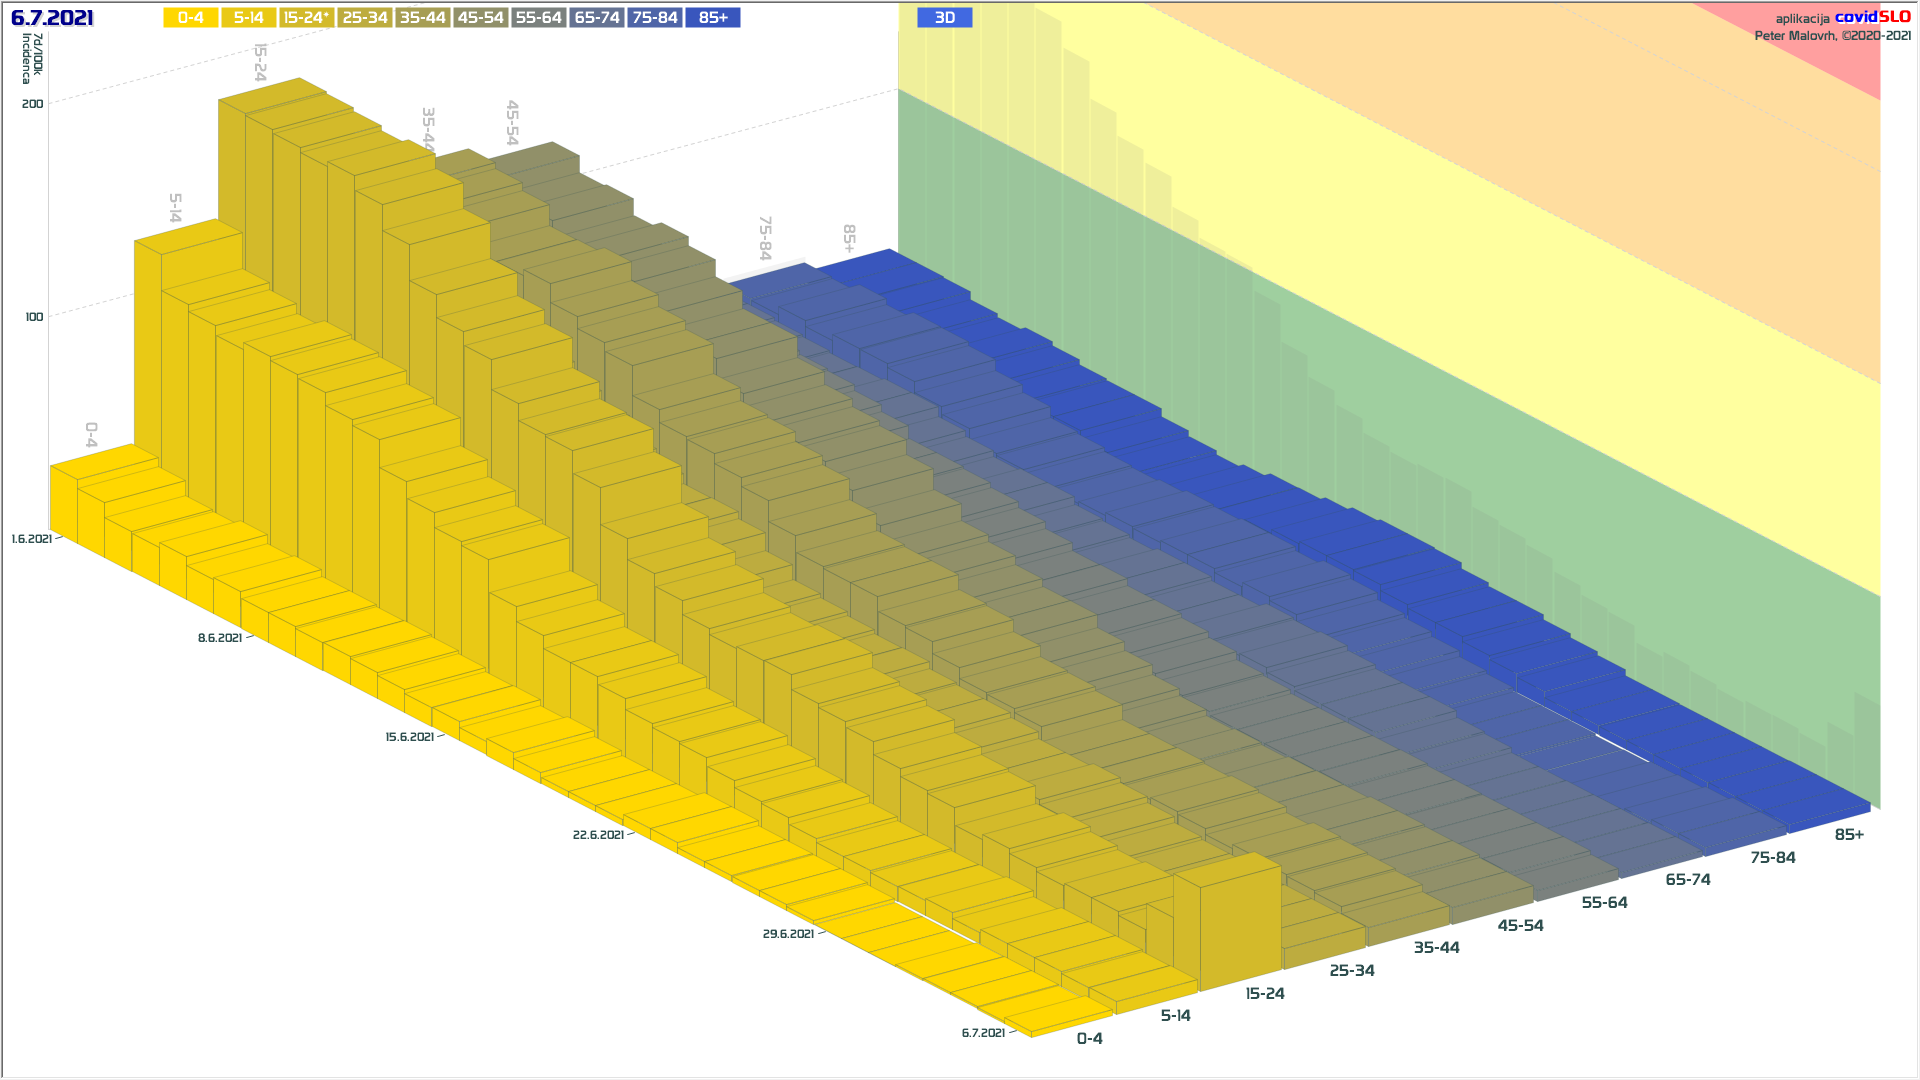Viewport: 1920px width, 1080px height.
Task: Toggle the 85+ age group legend button
Action: pos(712,18)
